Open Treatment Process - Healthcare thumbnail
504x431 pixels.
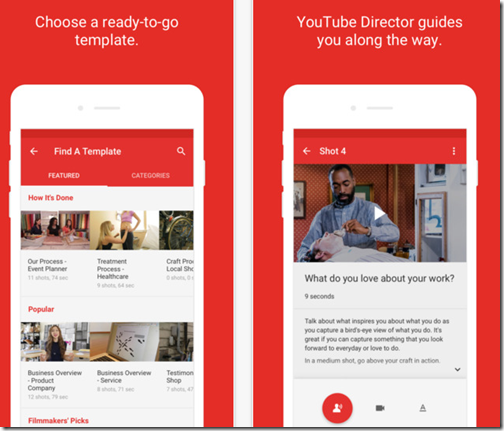(124, 230)
